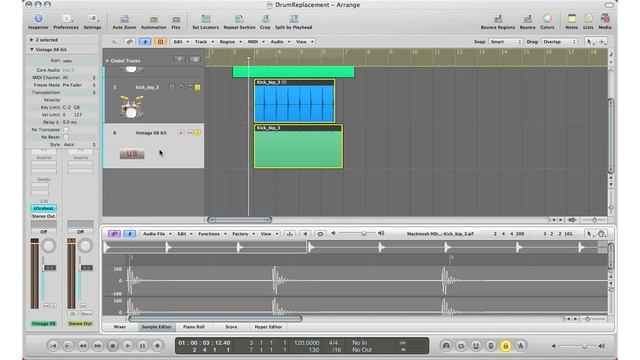Click the Bounce toolbar icon

527,19
